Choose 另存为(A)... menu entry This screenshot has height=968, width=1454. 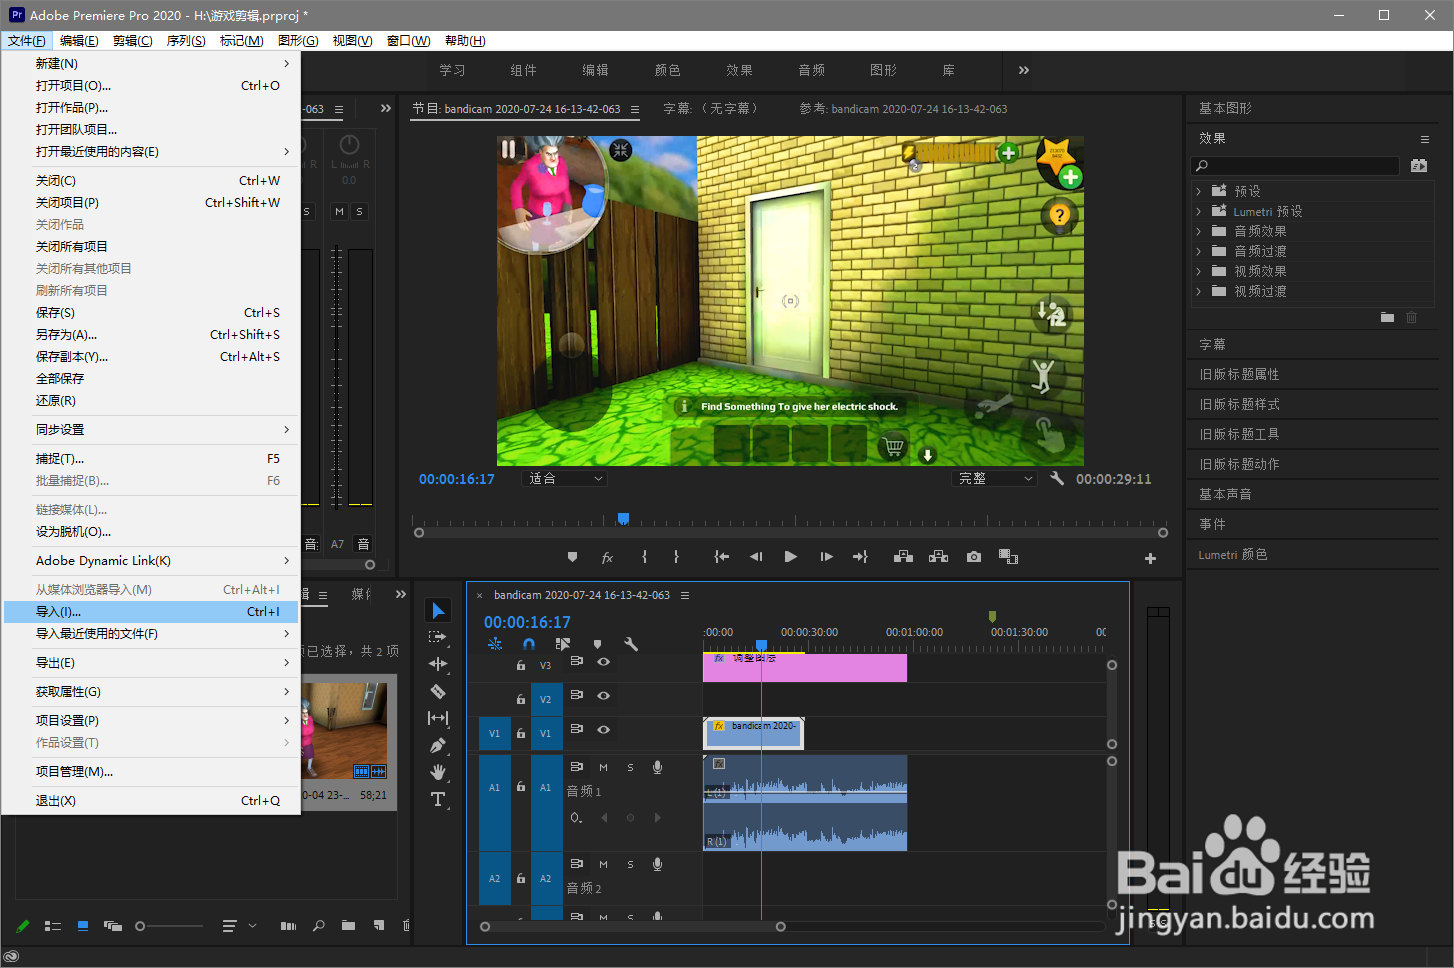click(x=151, y=335)
